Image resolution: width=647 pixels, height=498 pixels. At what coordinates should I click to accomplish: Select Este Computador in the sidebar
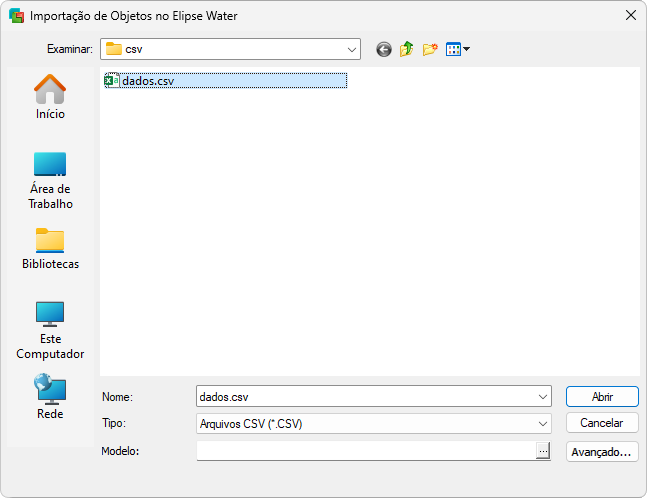coord(50,330)
